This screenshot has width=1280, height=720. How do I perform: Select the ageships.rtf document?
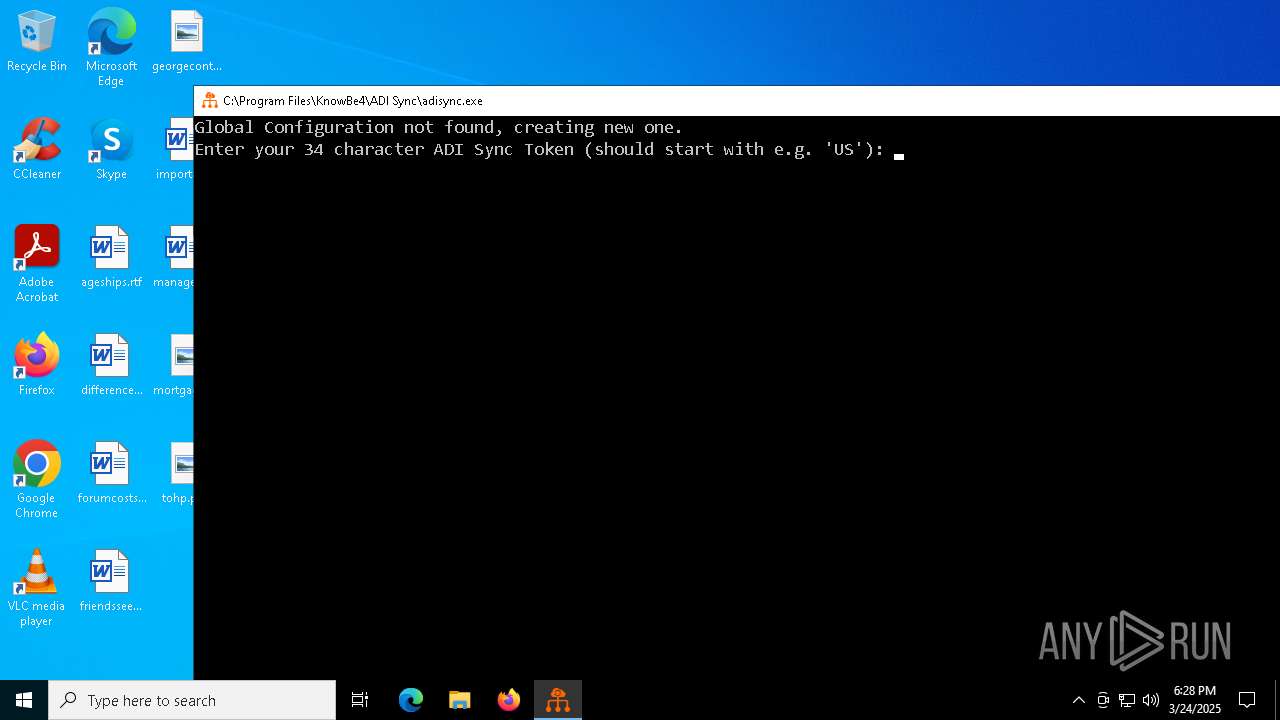[x=111, y=258]
